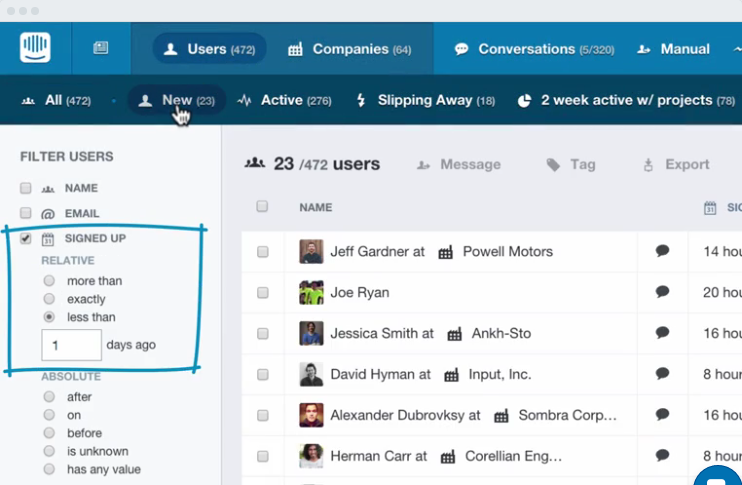
Task: Click the Intercom logo icon
Action: click(x=35, y=47)
